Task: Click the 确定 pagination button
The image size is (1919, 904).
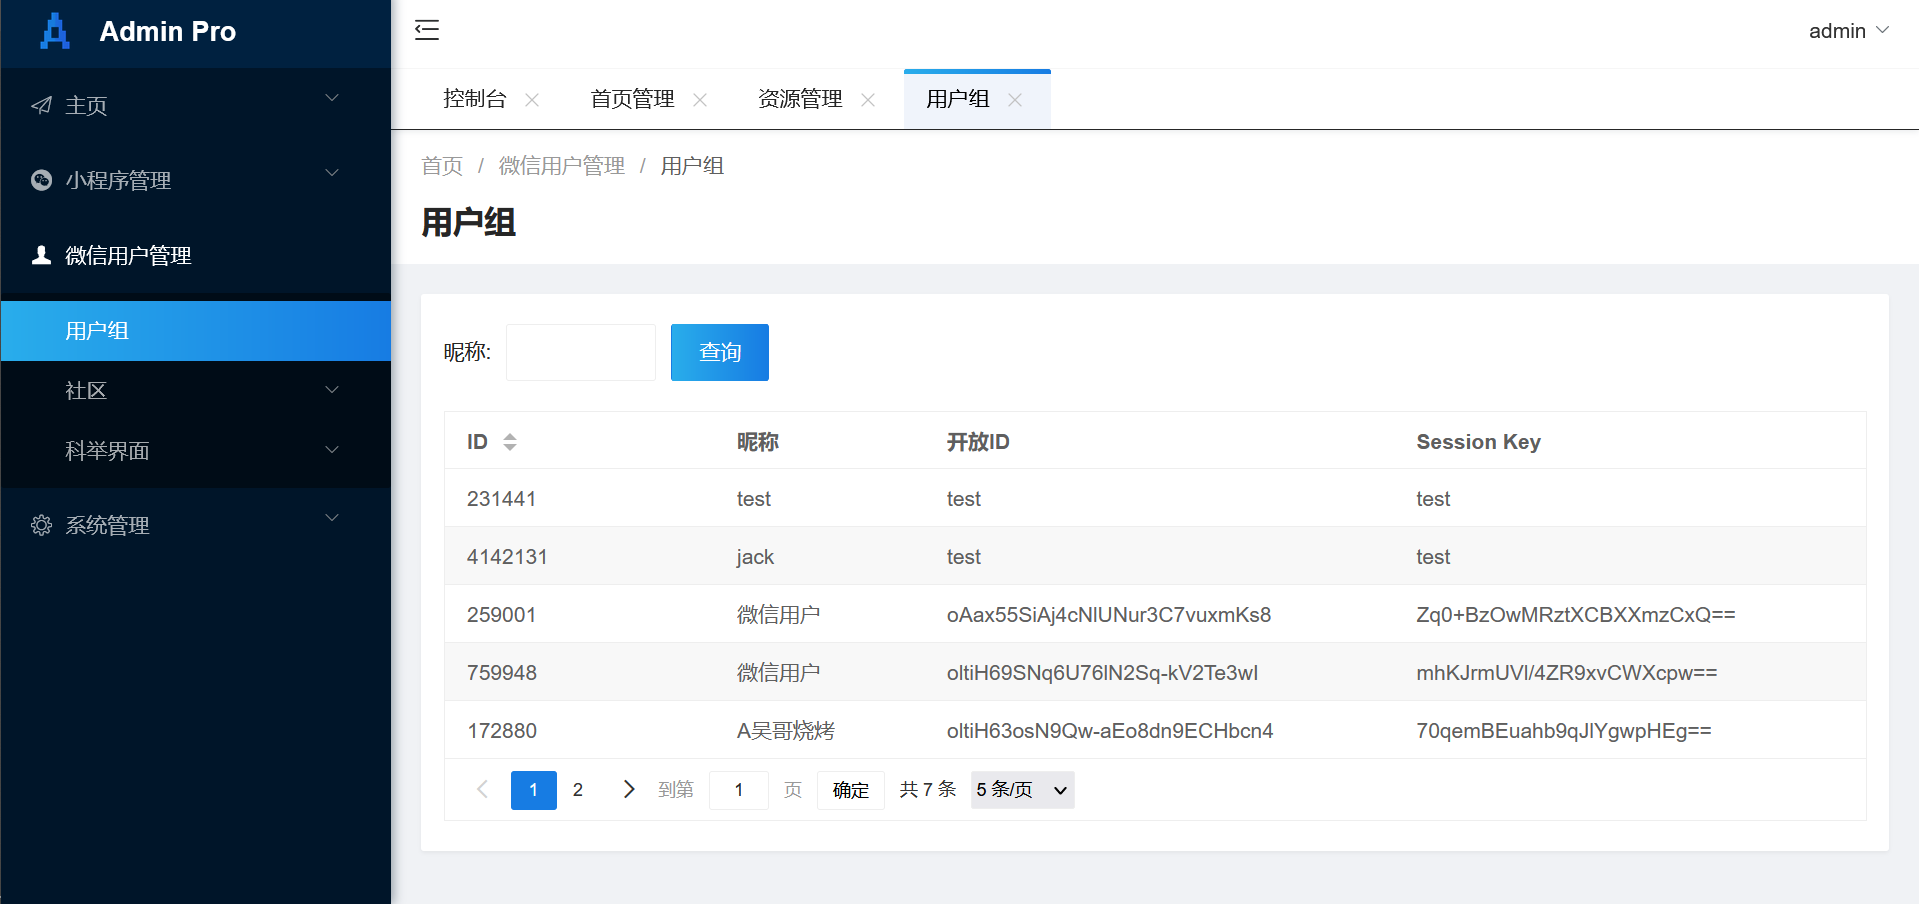Action: 851,790
